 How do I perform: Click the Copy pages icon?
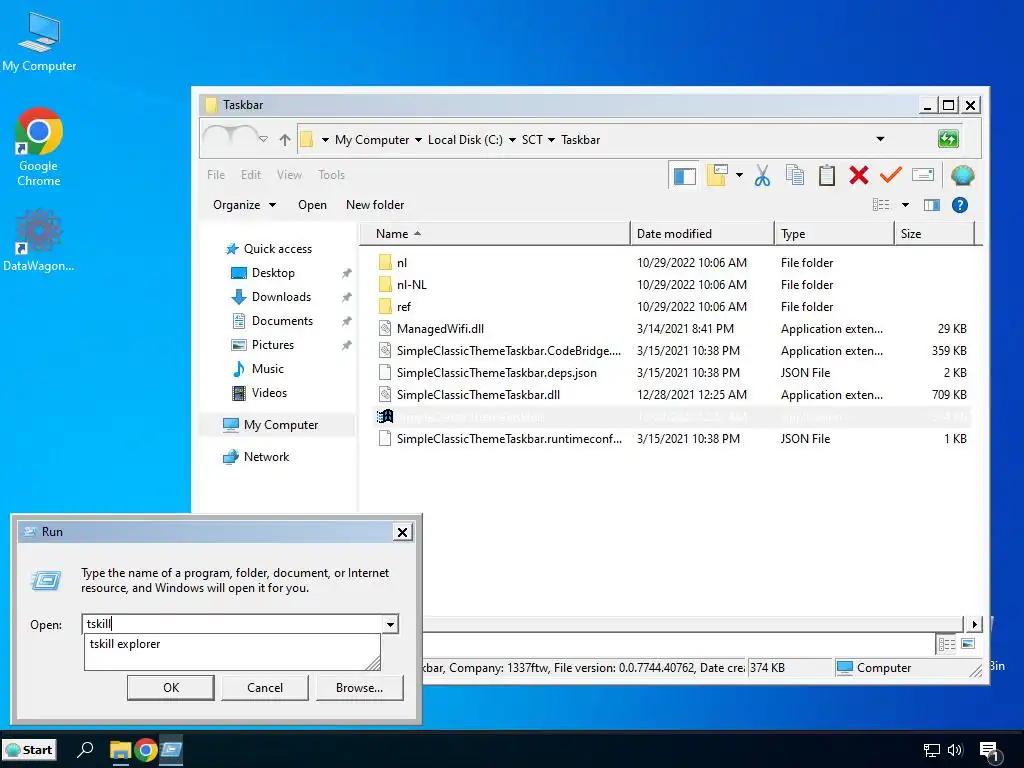[794, 175]
